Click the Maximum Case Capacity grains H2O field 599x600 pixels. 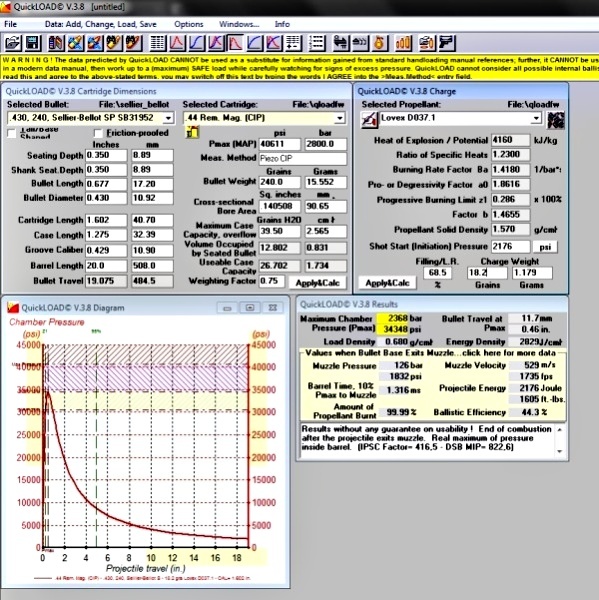pyautogui.click(x=280, y=231)
